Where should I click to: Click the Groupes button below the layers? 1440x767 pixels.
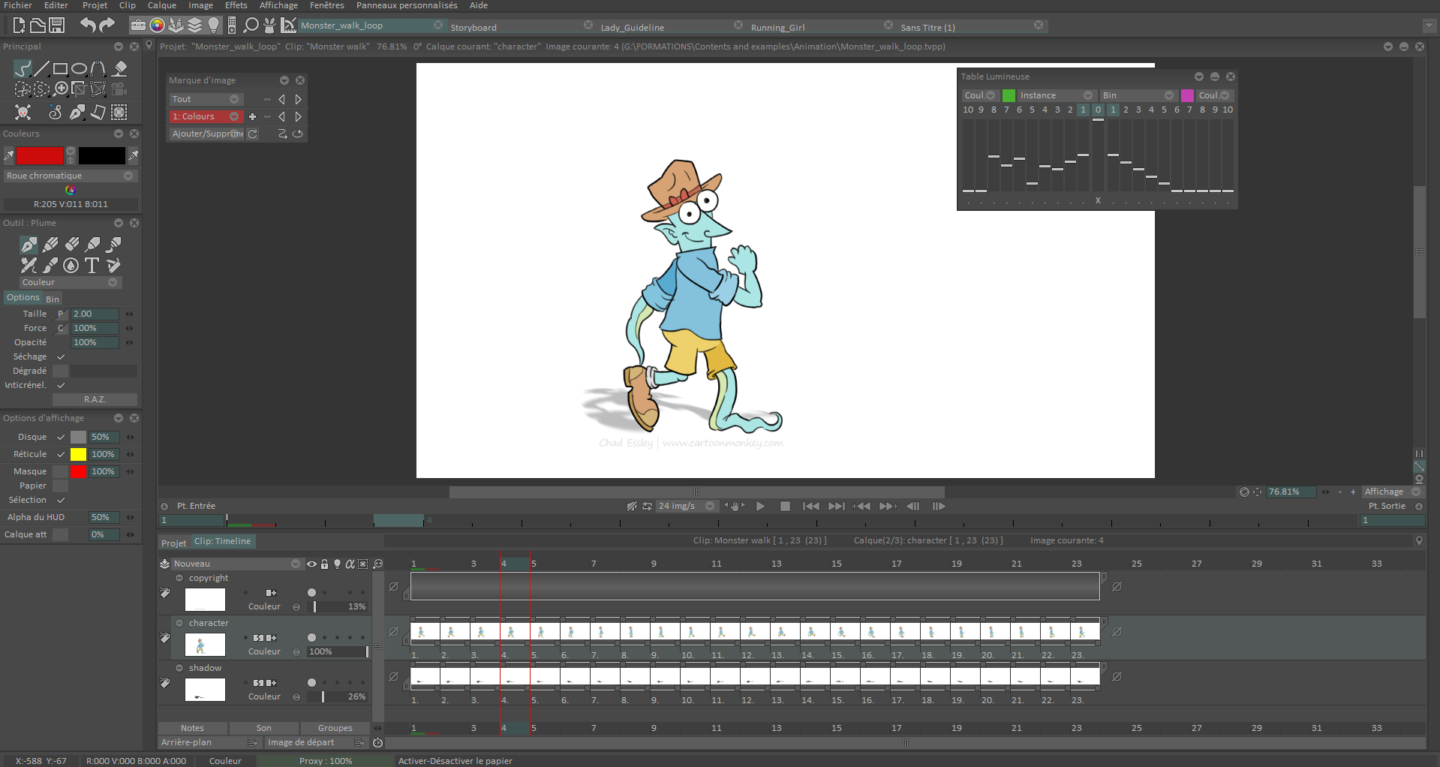[x=336, y=728]
